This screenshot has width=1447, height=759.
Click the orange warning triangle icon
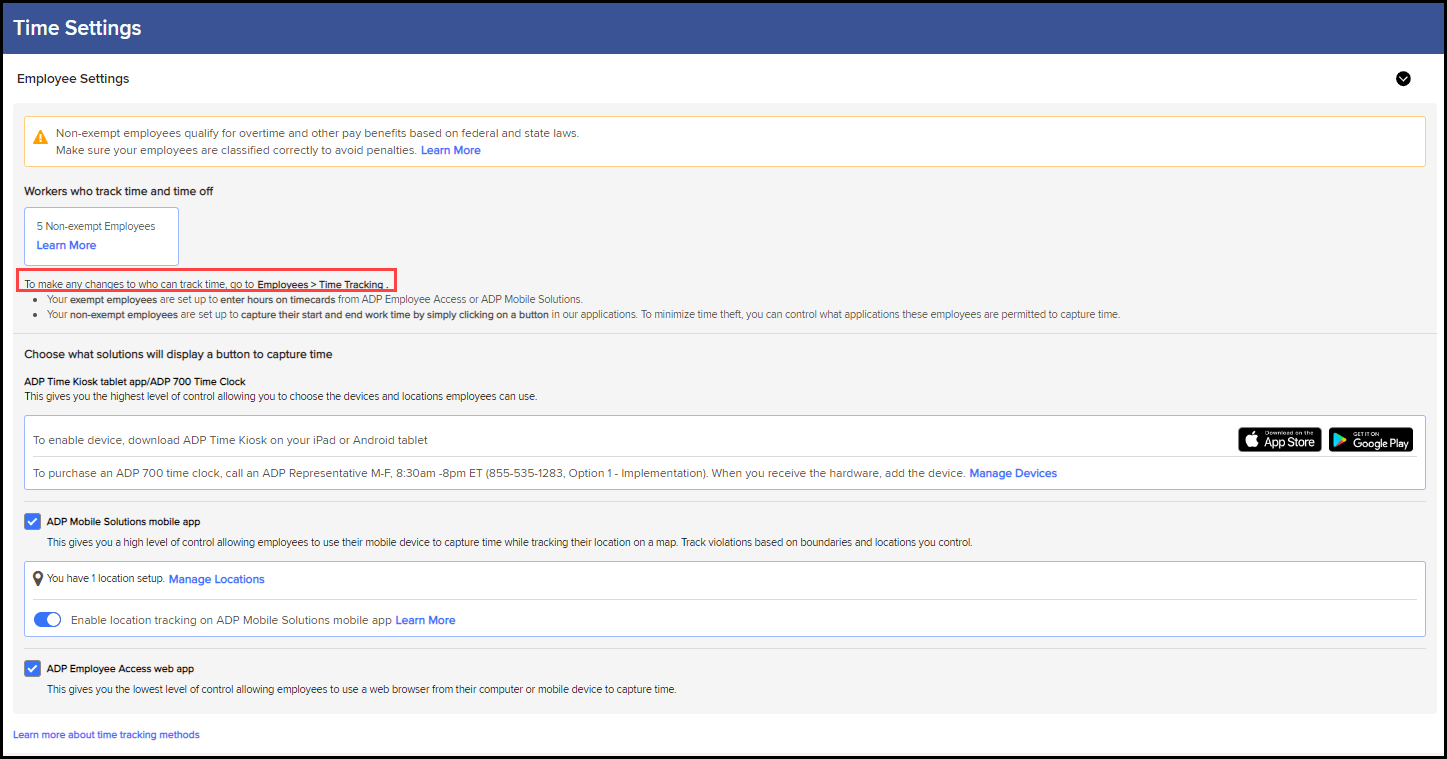(40, 137)
